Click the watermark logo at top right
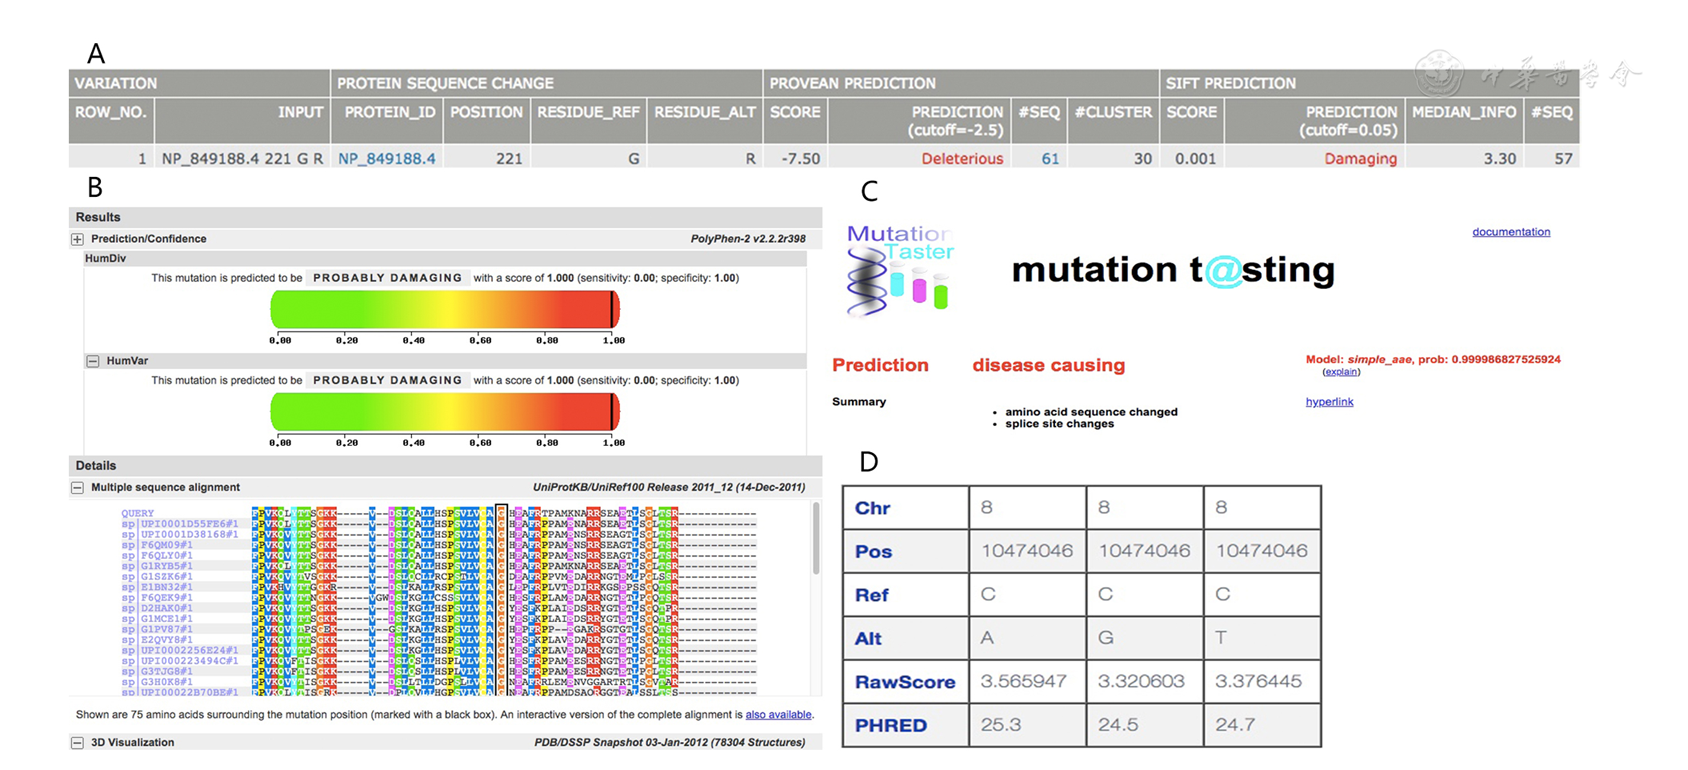The image size is (1688, 770). click(x=1440, y=75)
